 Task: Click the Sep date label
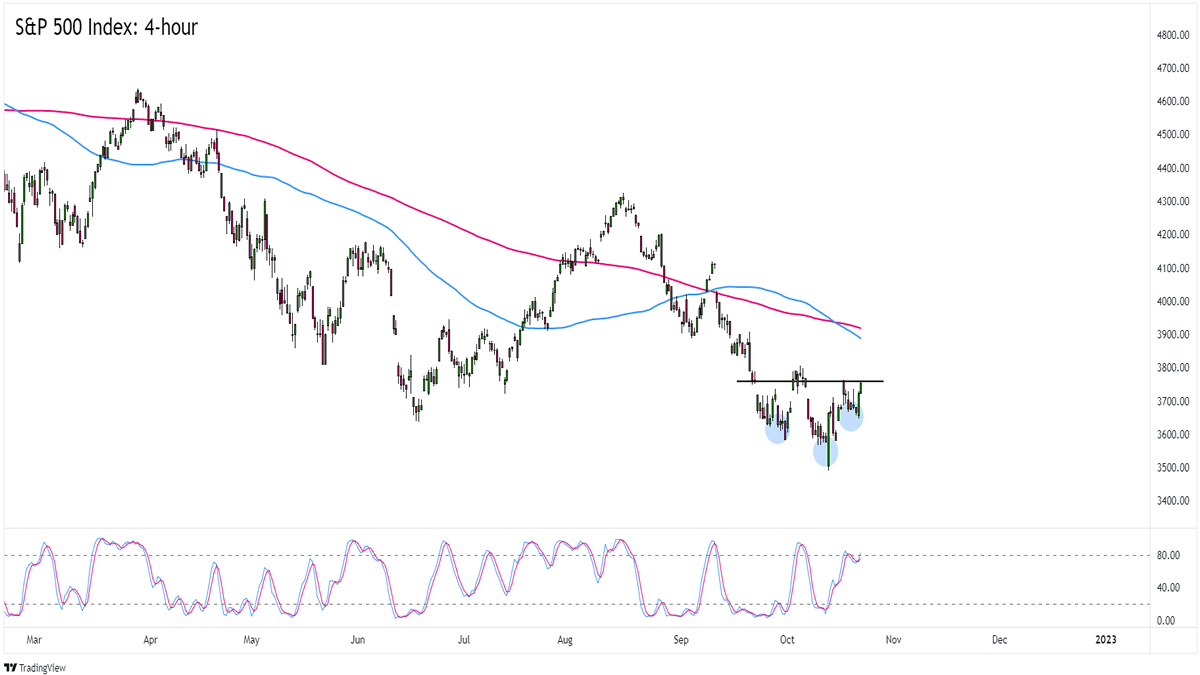click(x=681, y=639)
